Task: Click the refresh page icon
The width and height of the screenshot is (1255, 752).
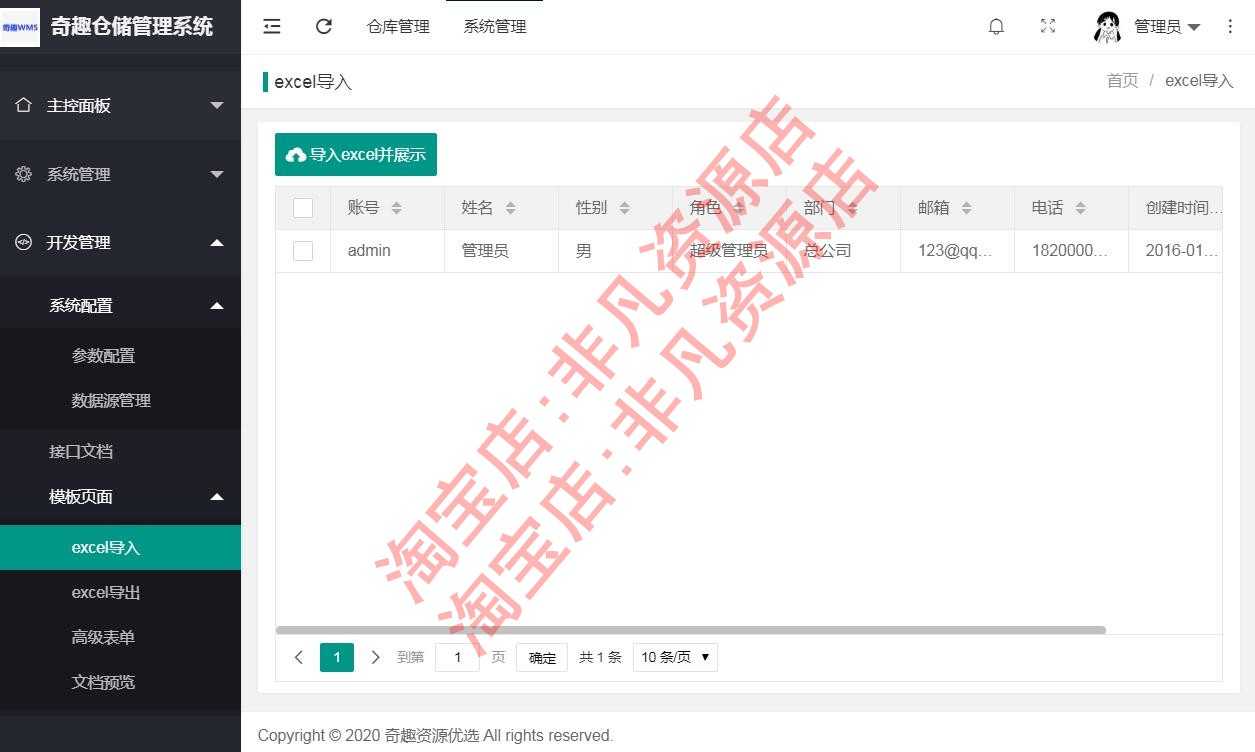Action: [323, 26]
